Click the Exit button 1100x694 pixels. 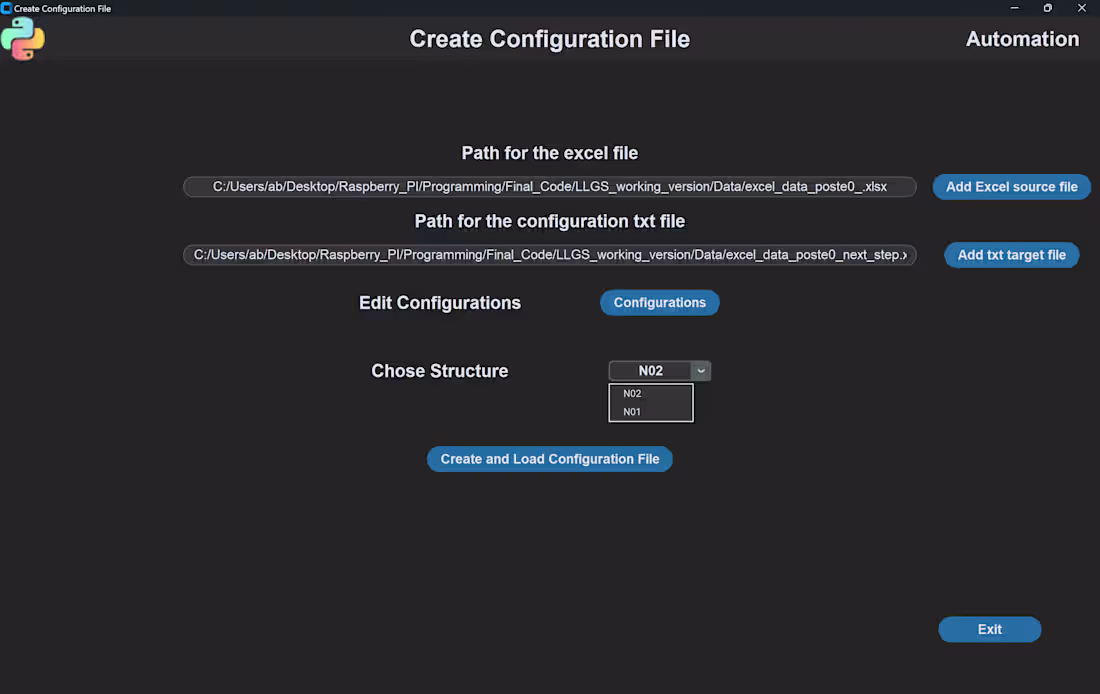pos(989,629)
